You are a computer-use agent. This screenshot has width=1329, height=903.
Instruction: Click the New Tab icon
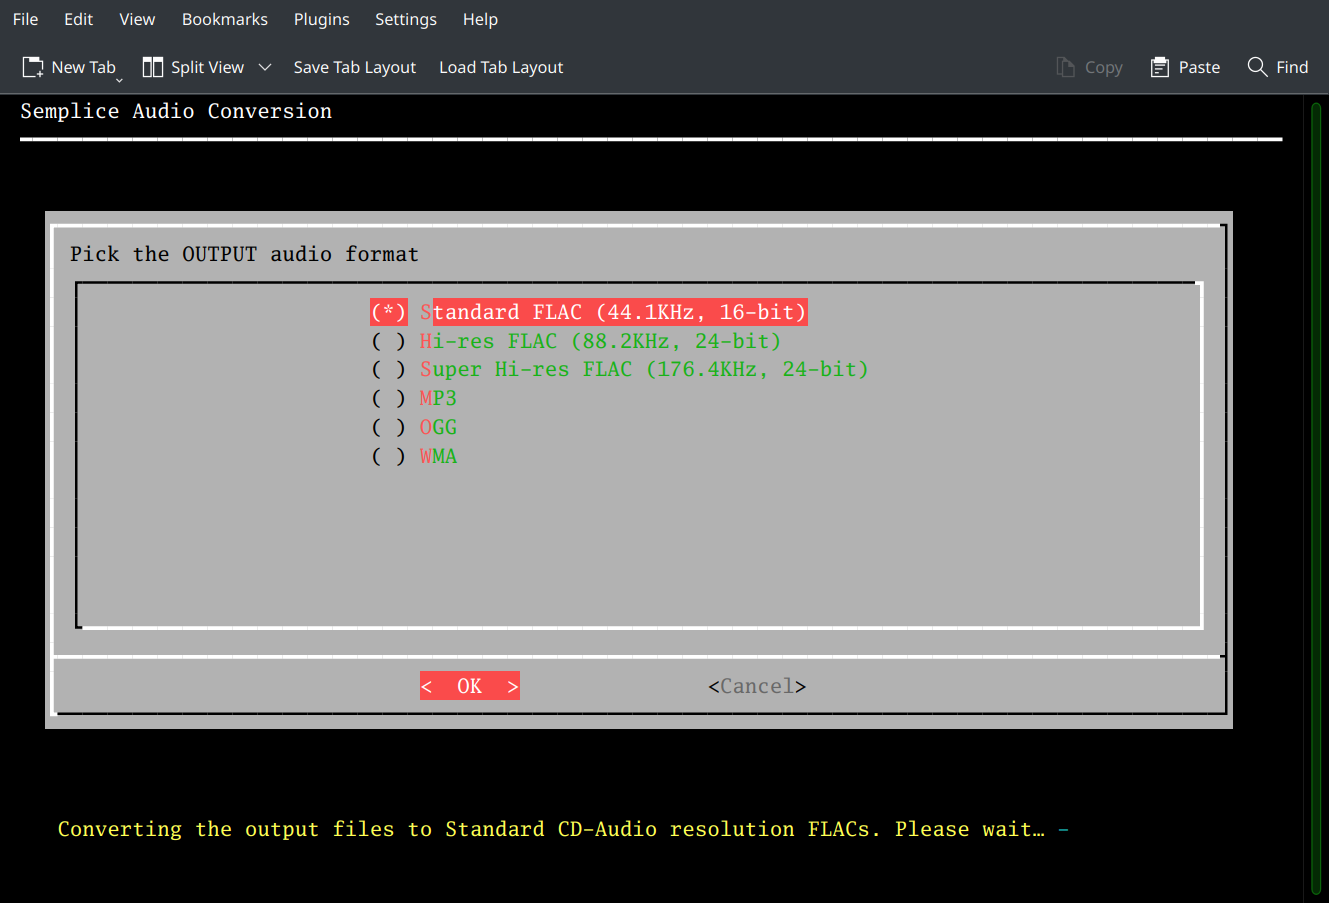pyautogui.click(x=33, y=67)
